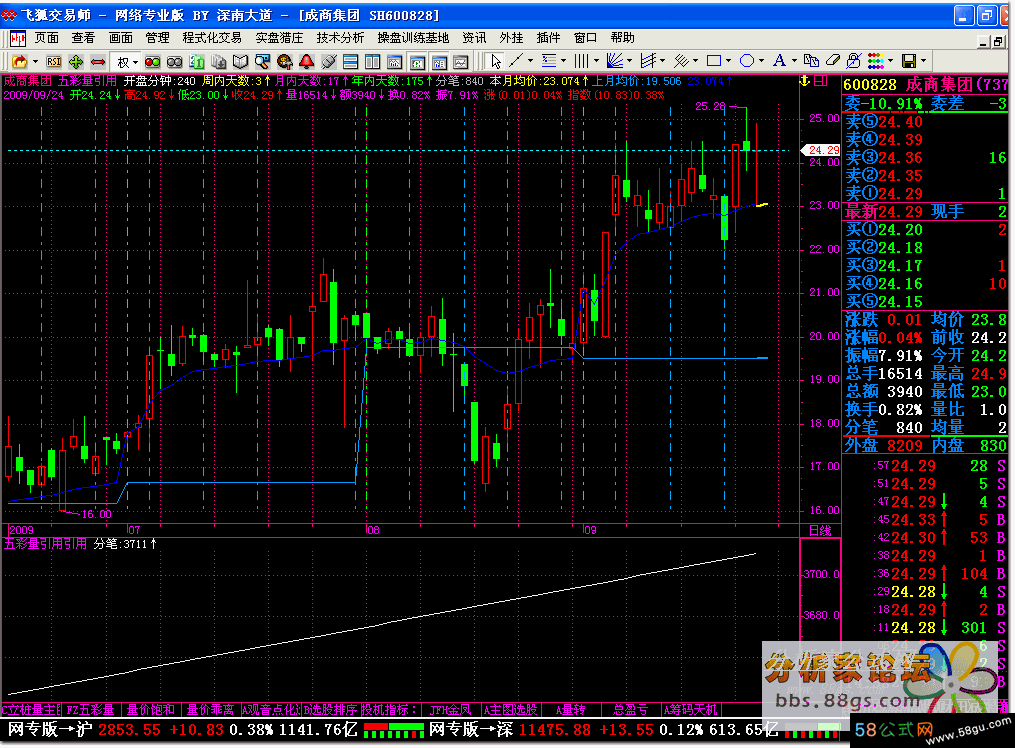Click the gray twin circles icon
The width and height of the screenshot is (1015, 748).
click(175, 61)
